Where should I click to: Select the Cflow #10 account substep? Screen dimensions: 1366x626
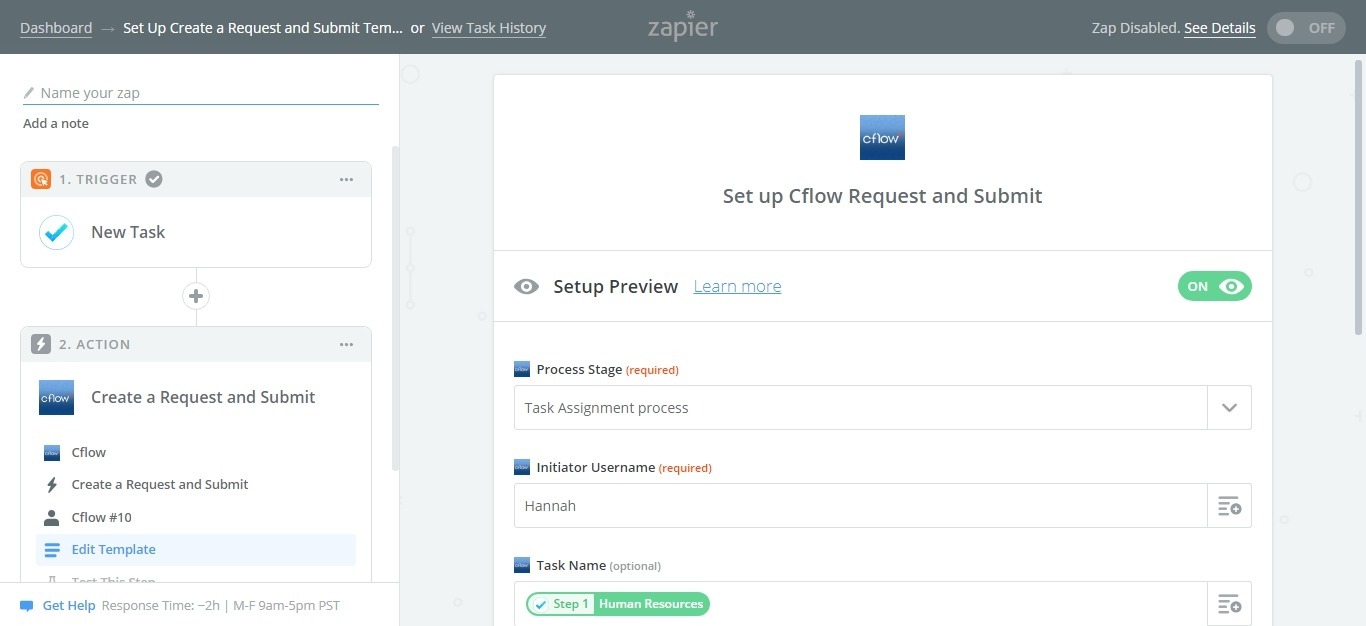pos(196,517)
